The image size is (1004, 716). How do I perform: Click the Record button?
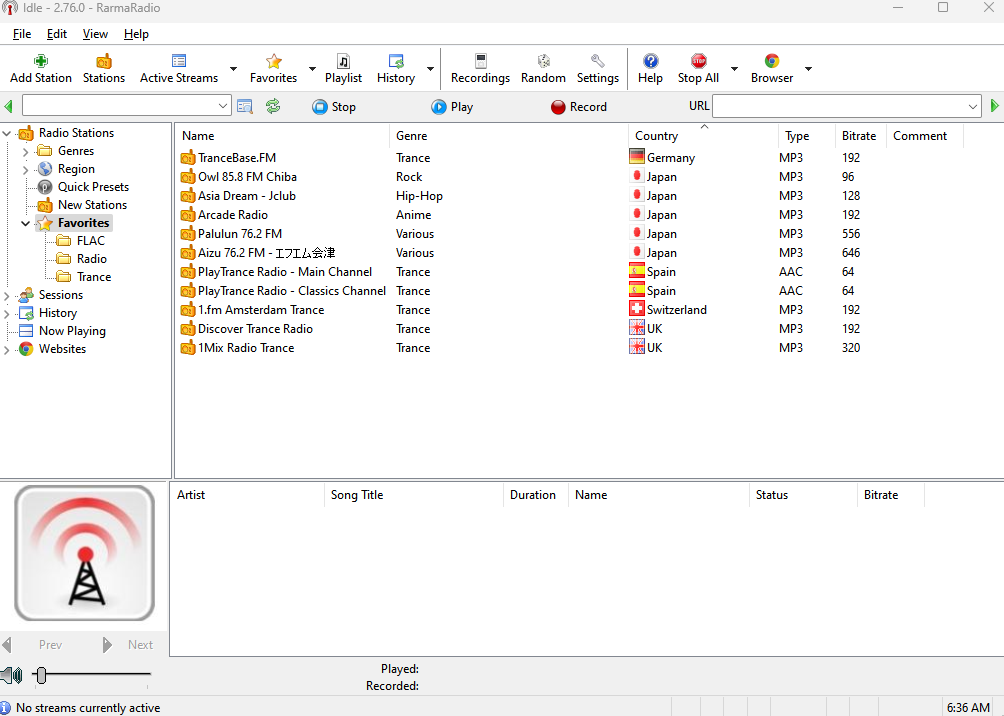[579, 107]
